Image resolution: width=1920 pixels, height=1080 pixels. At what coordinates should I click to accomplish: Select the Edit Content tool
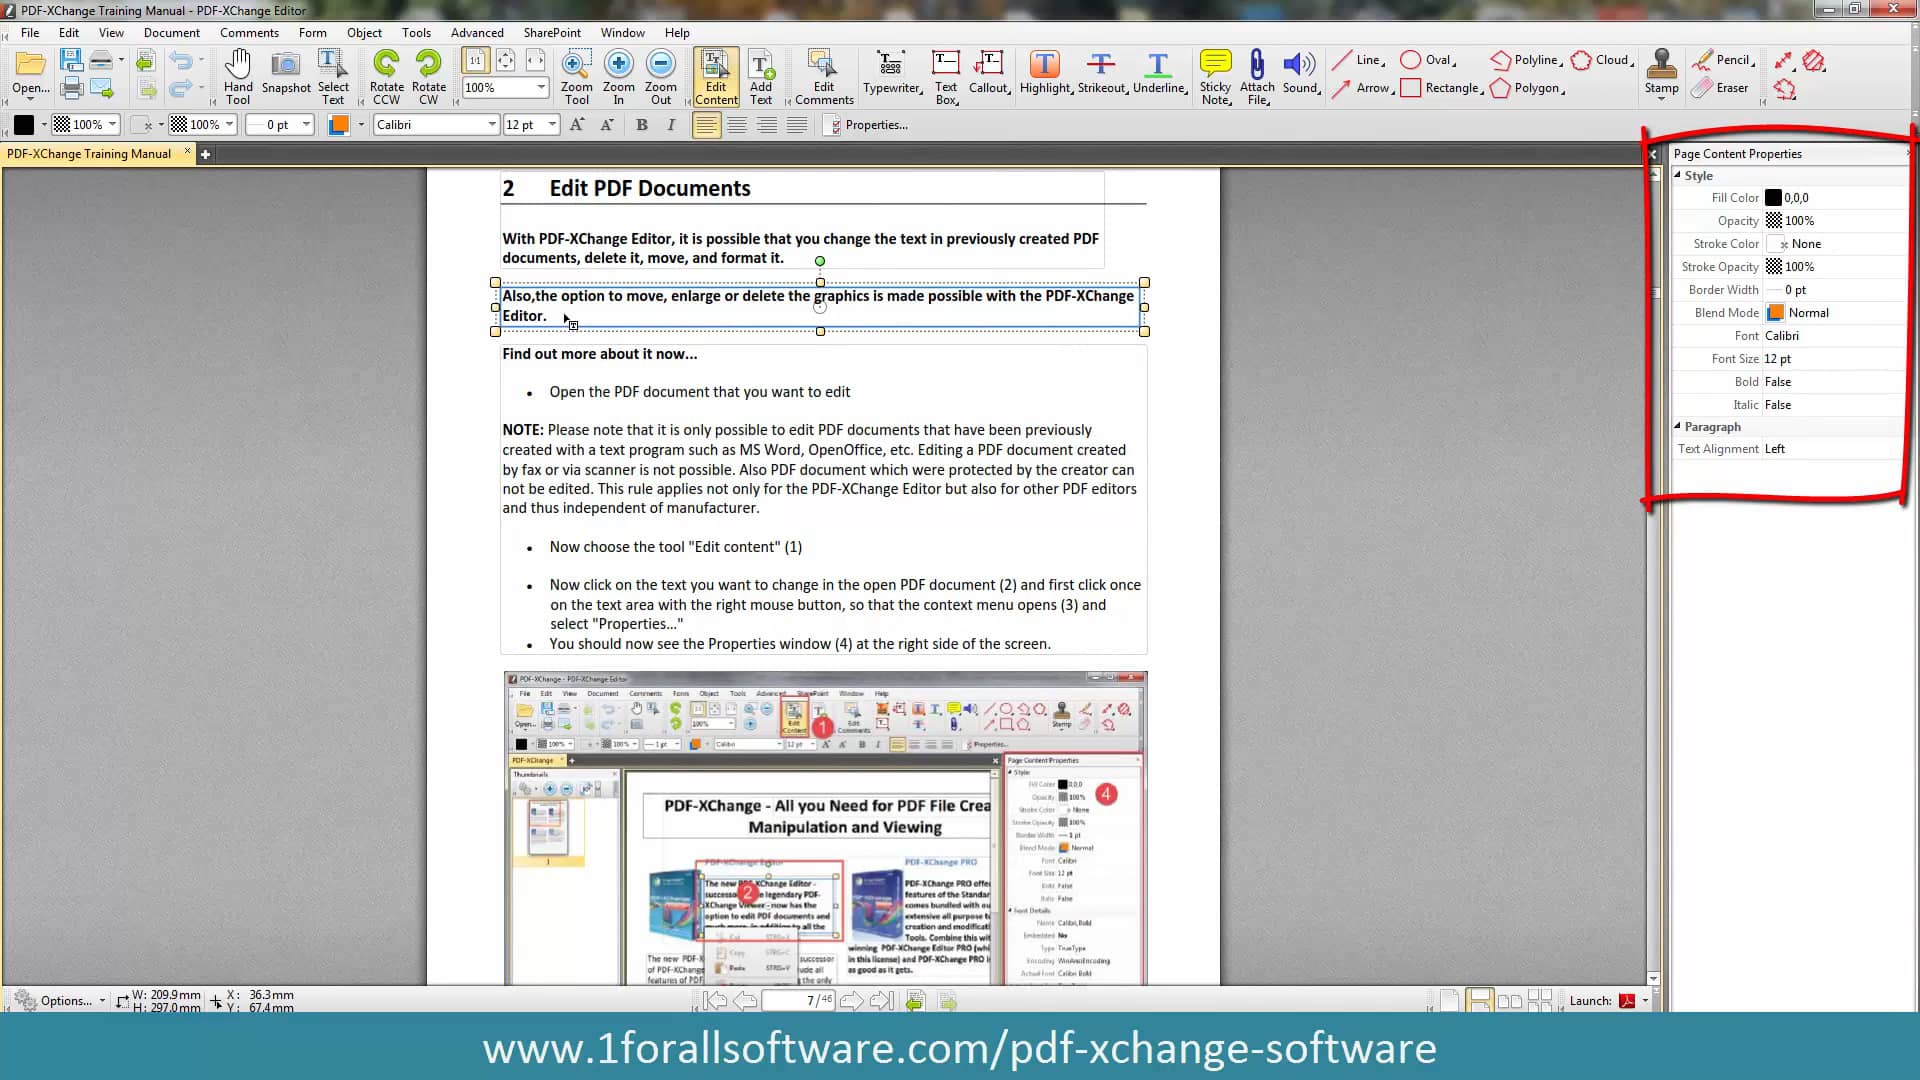click(715, 75)
